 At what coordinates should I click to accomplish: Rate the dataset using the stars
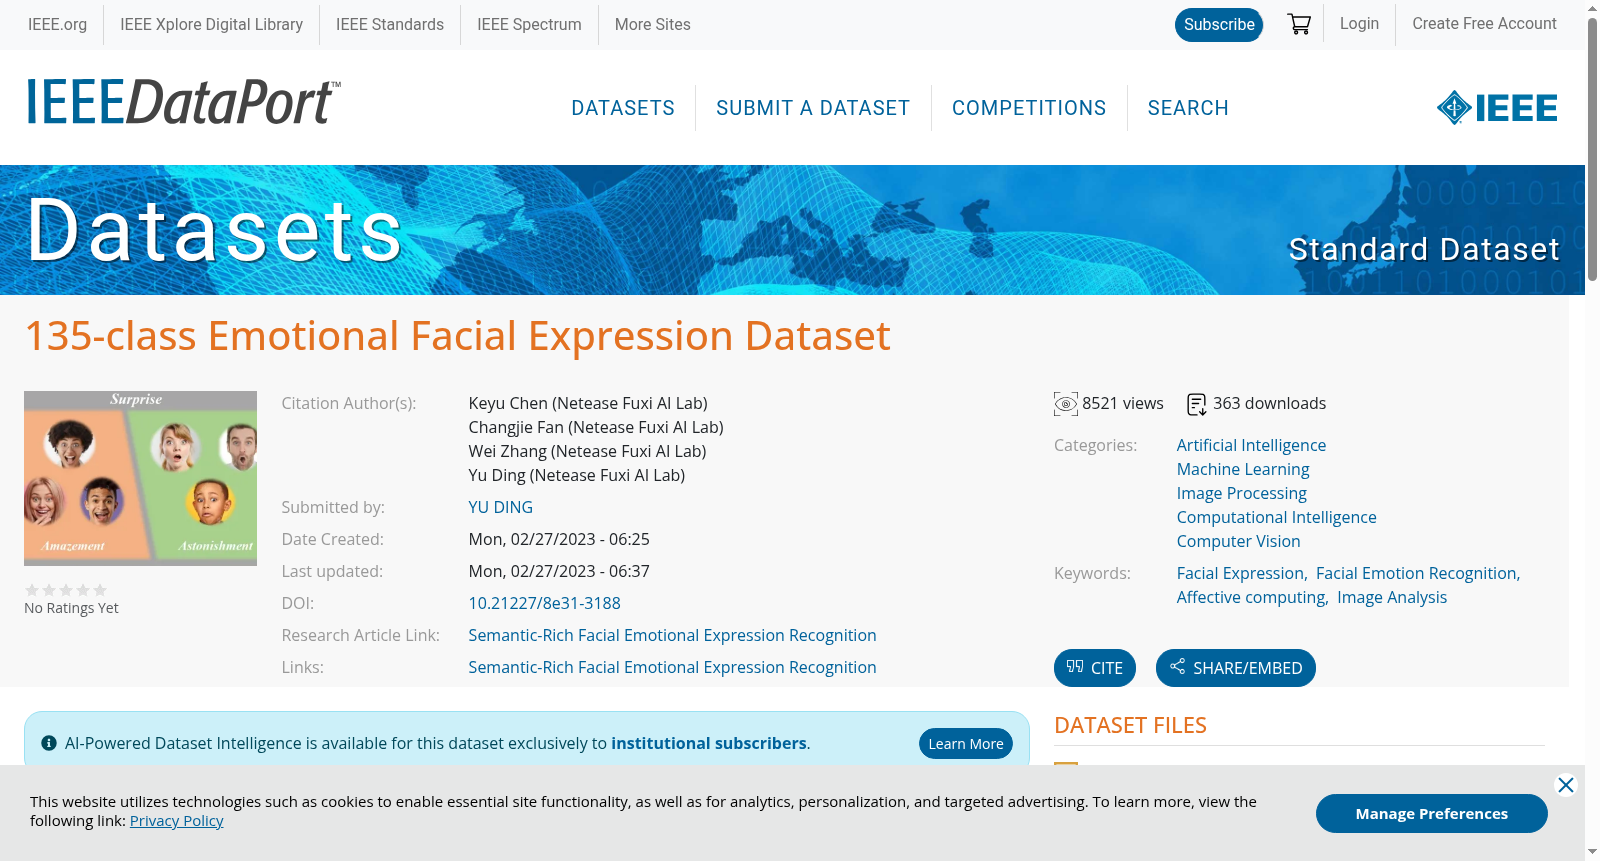click(x=66, y=590)
